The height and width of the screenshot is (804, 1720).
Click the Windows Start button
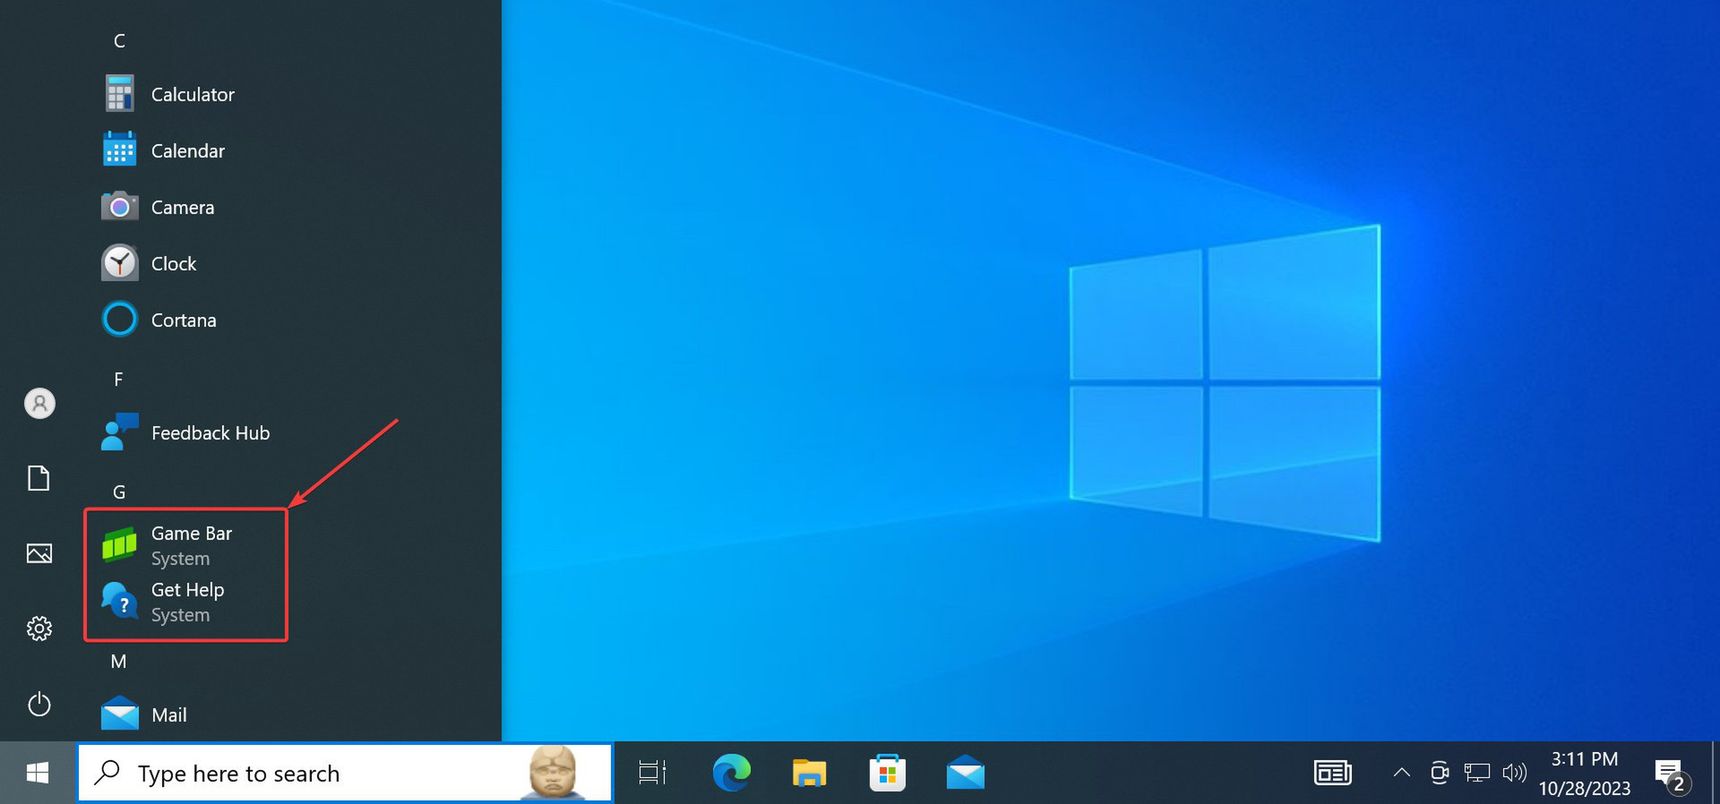pyautogui.click(x=38, y=773)
